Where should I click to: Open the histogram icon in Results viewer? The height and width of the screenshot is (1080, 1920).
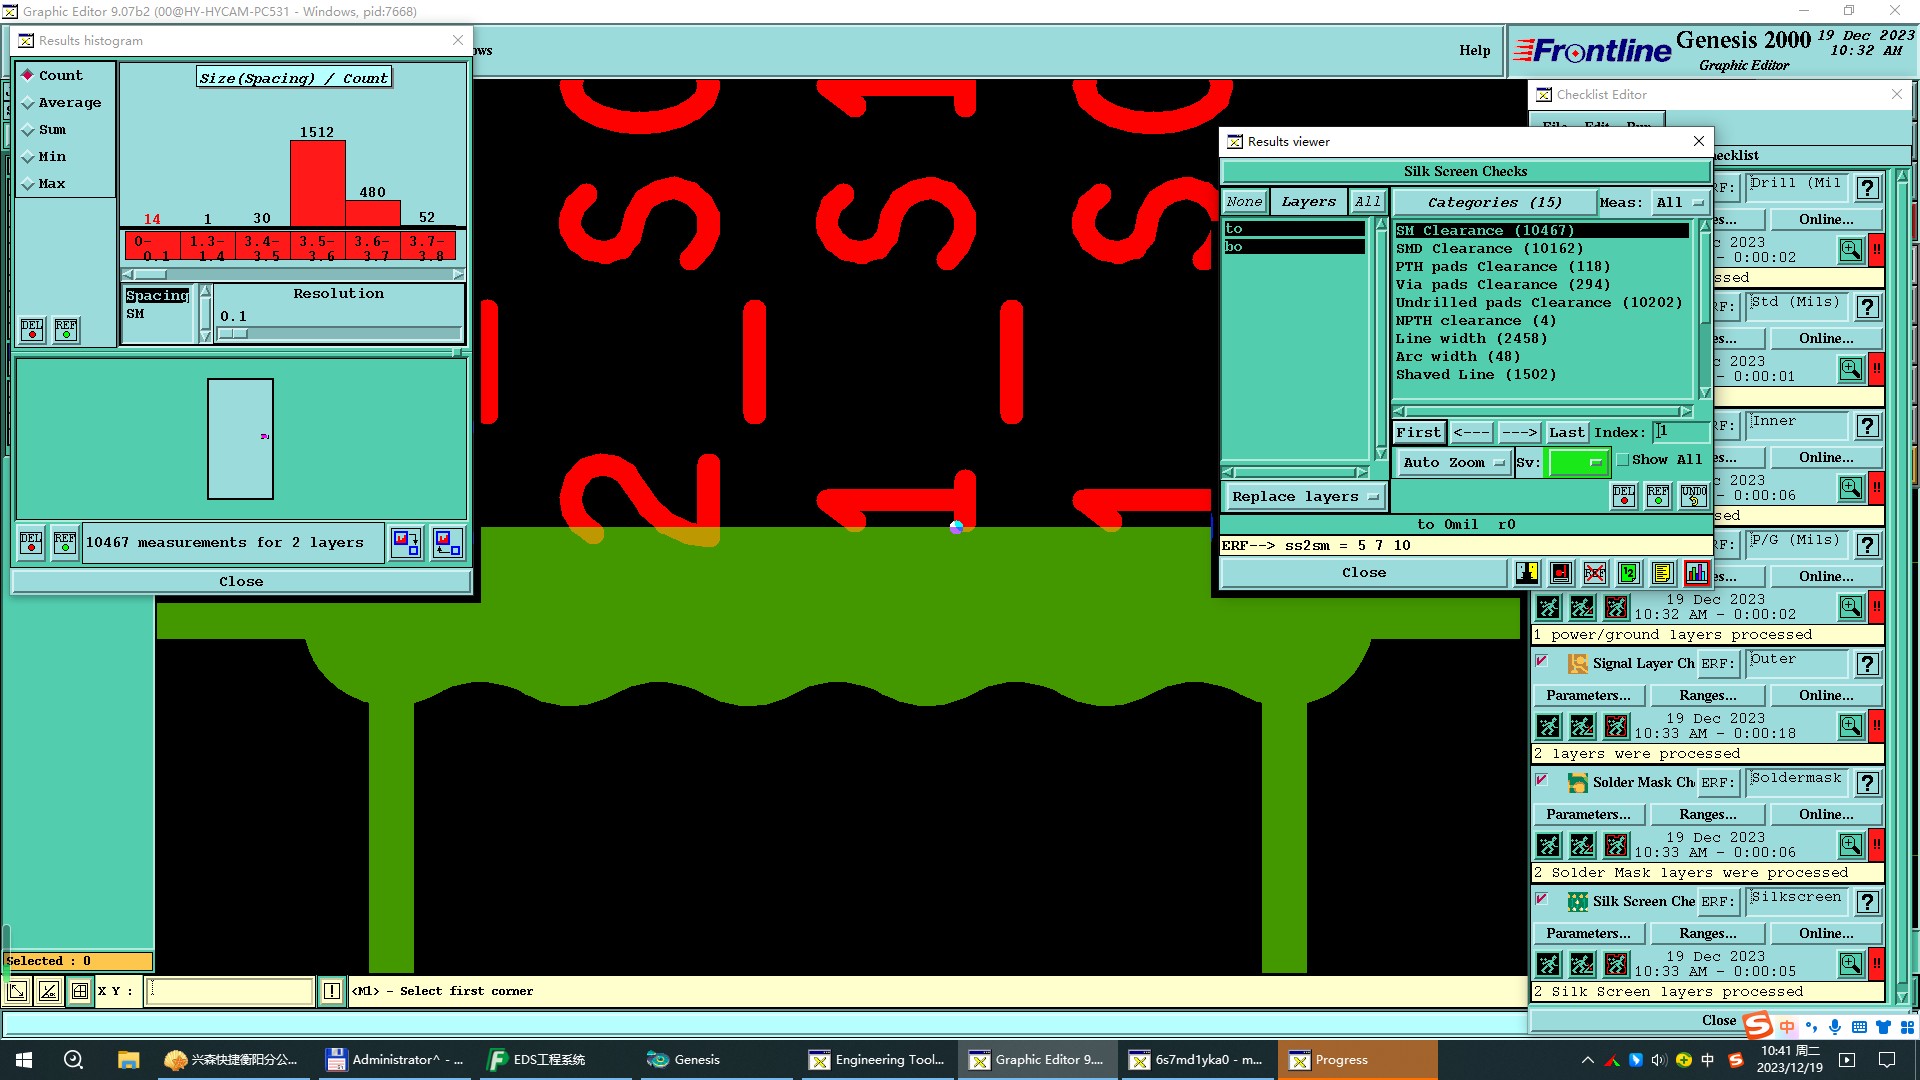1697,573
